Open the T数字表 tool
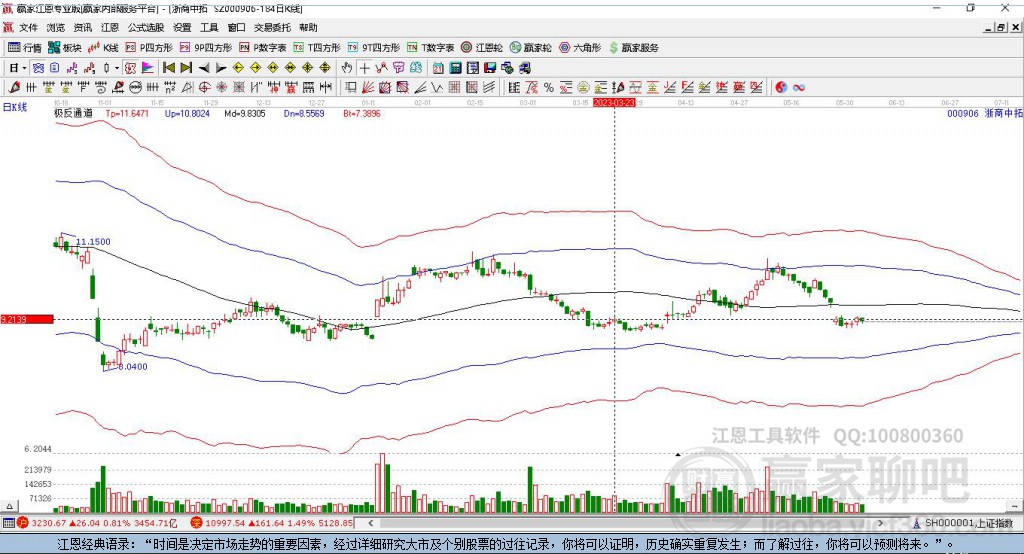This screenshot has width=1024, height=554. tap(430, 48)
